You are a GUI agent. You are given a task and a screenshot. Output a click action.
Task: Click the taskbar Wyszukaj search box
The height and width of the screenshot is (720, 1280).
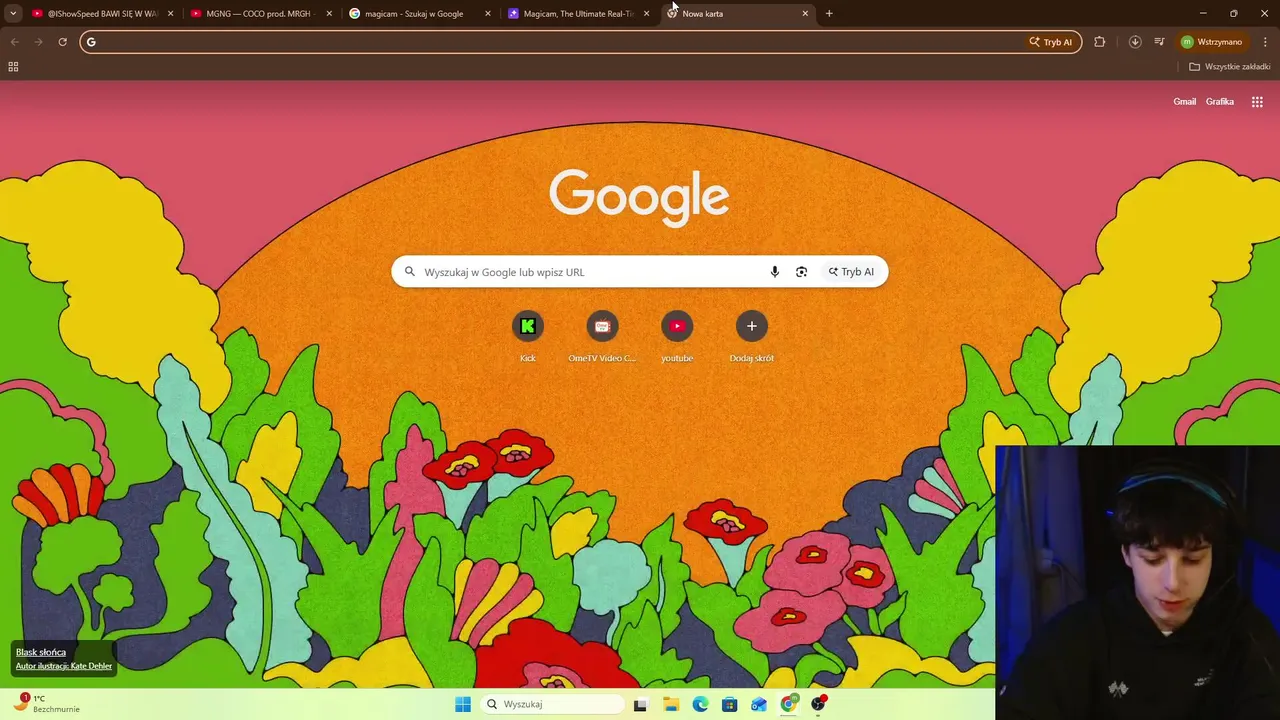552,704
